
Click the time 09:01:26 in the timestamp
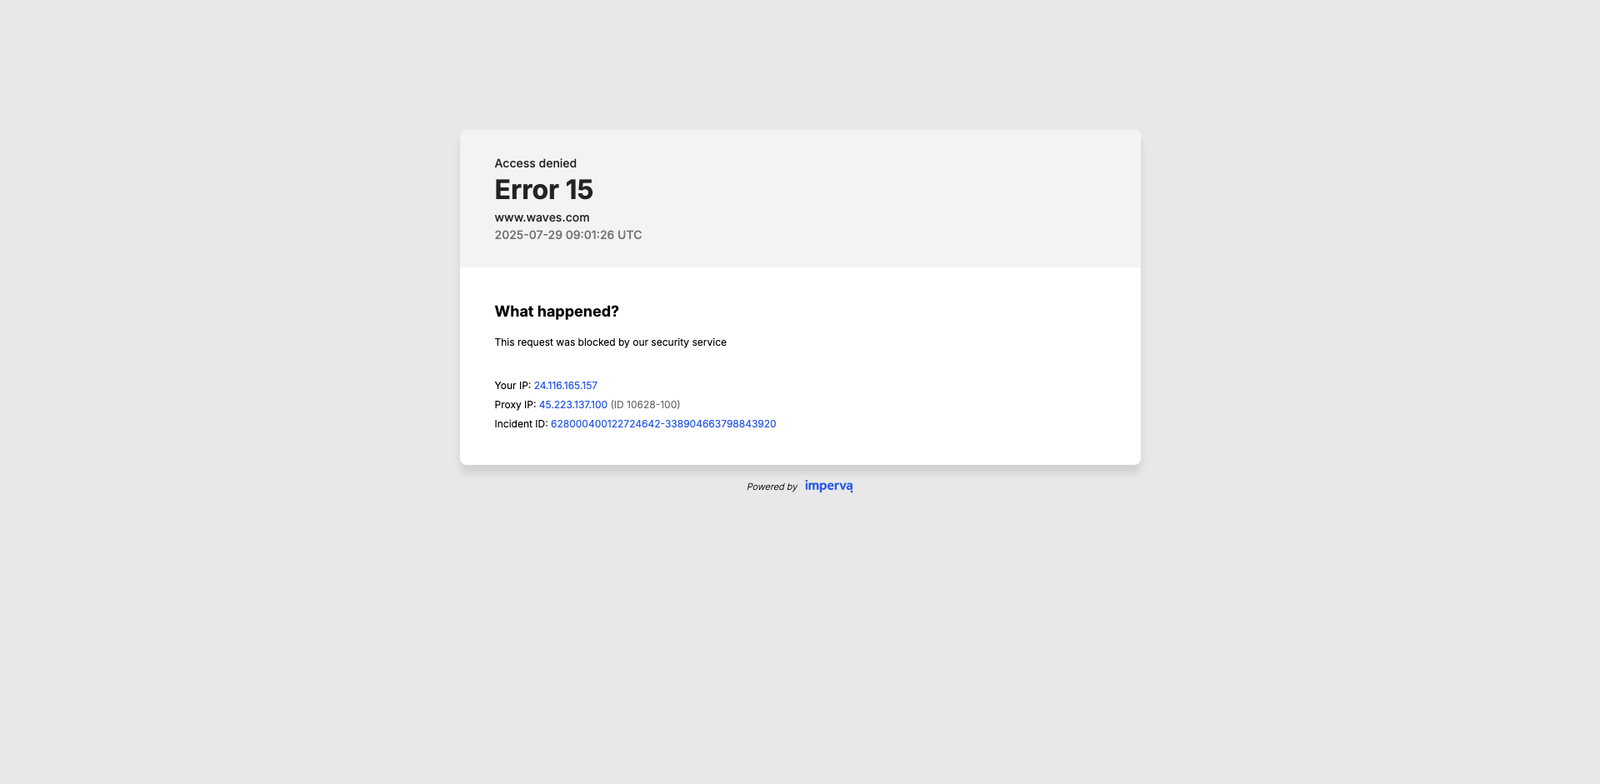click(x=590, y=236)
